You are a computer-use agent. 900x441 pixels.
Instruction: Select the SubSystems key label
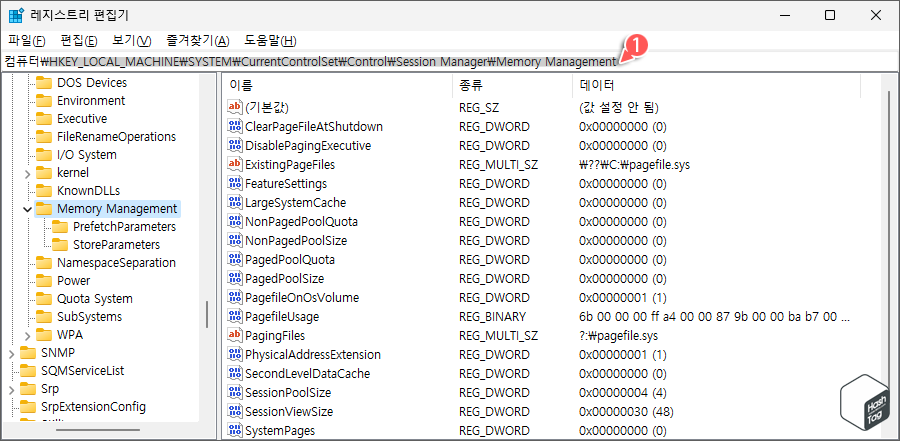pyautogui.click(x=90, y=316)
